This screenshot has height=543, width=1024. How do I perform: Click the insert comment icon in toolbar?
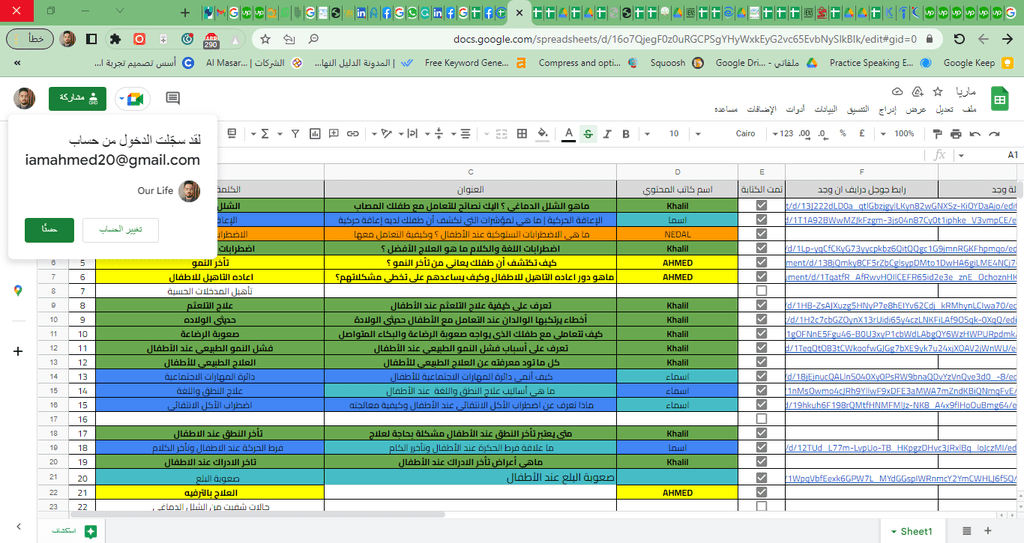coord(334,134)
